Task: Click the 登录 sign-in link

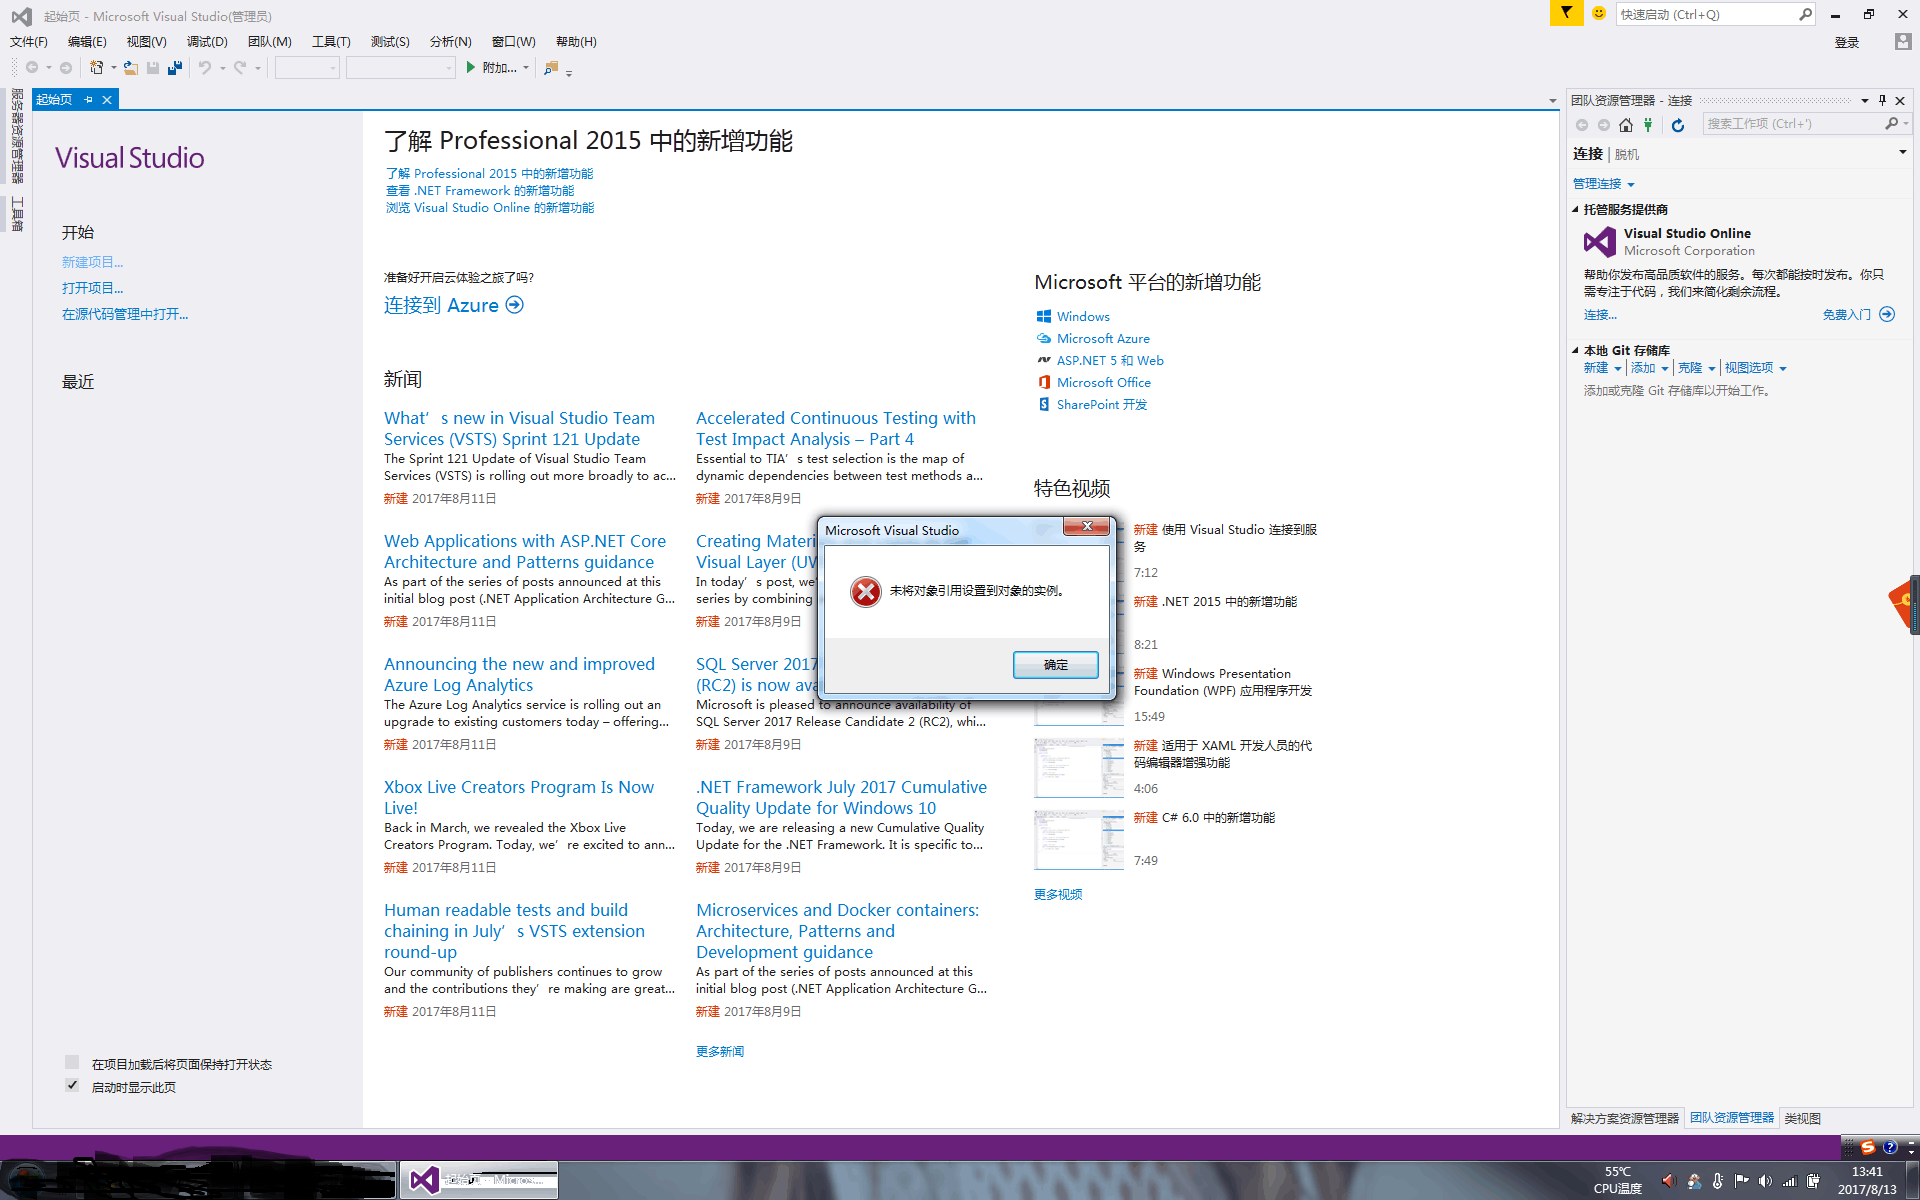Action: click(x=1847, y=42)
